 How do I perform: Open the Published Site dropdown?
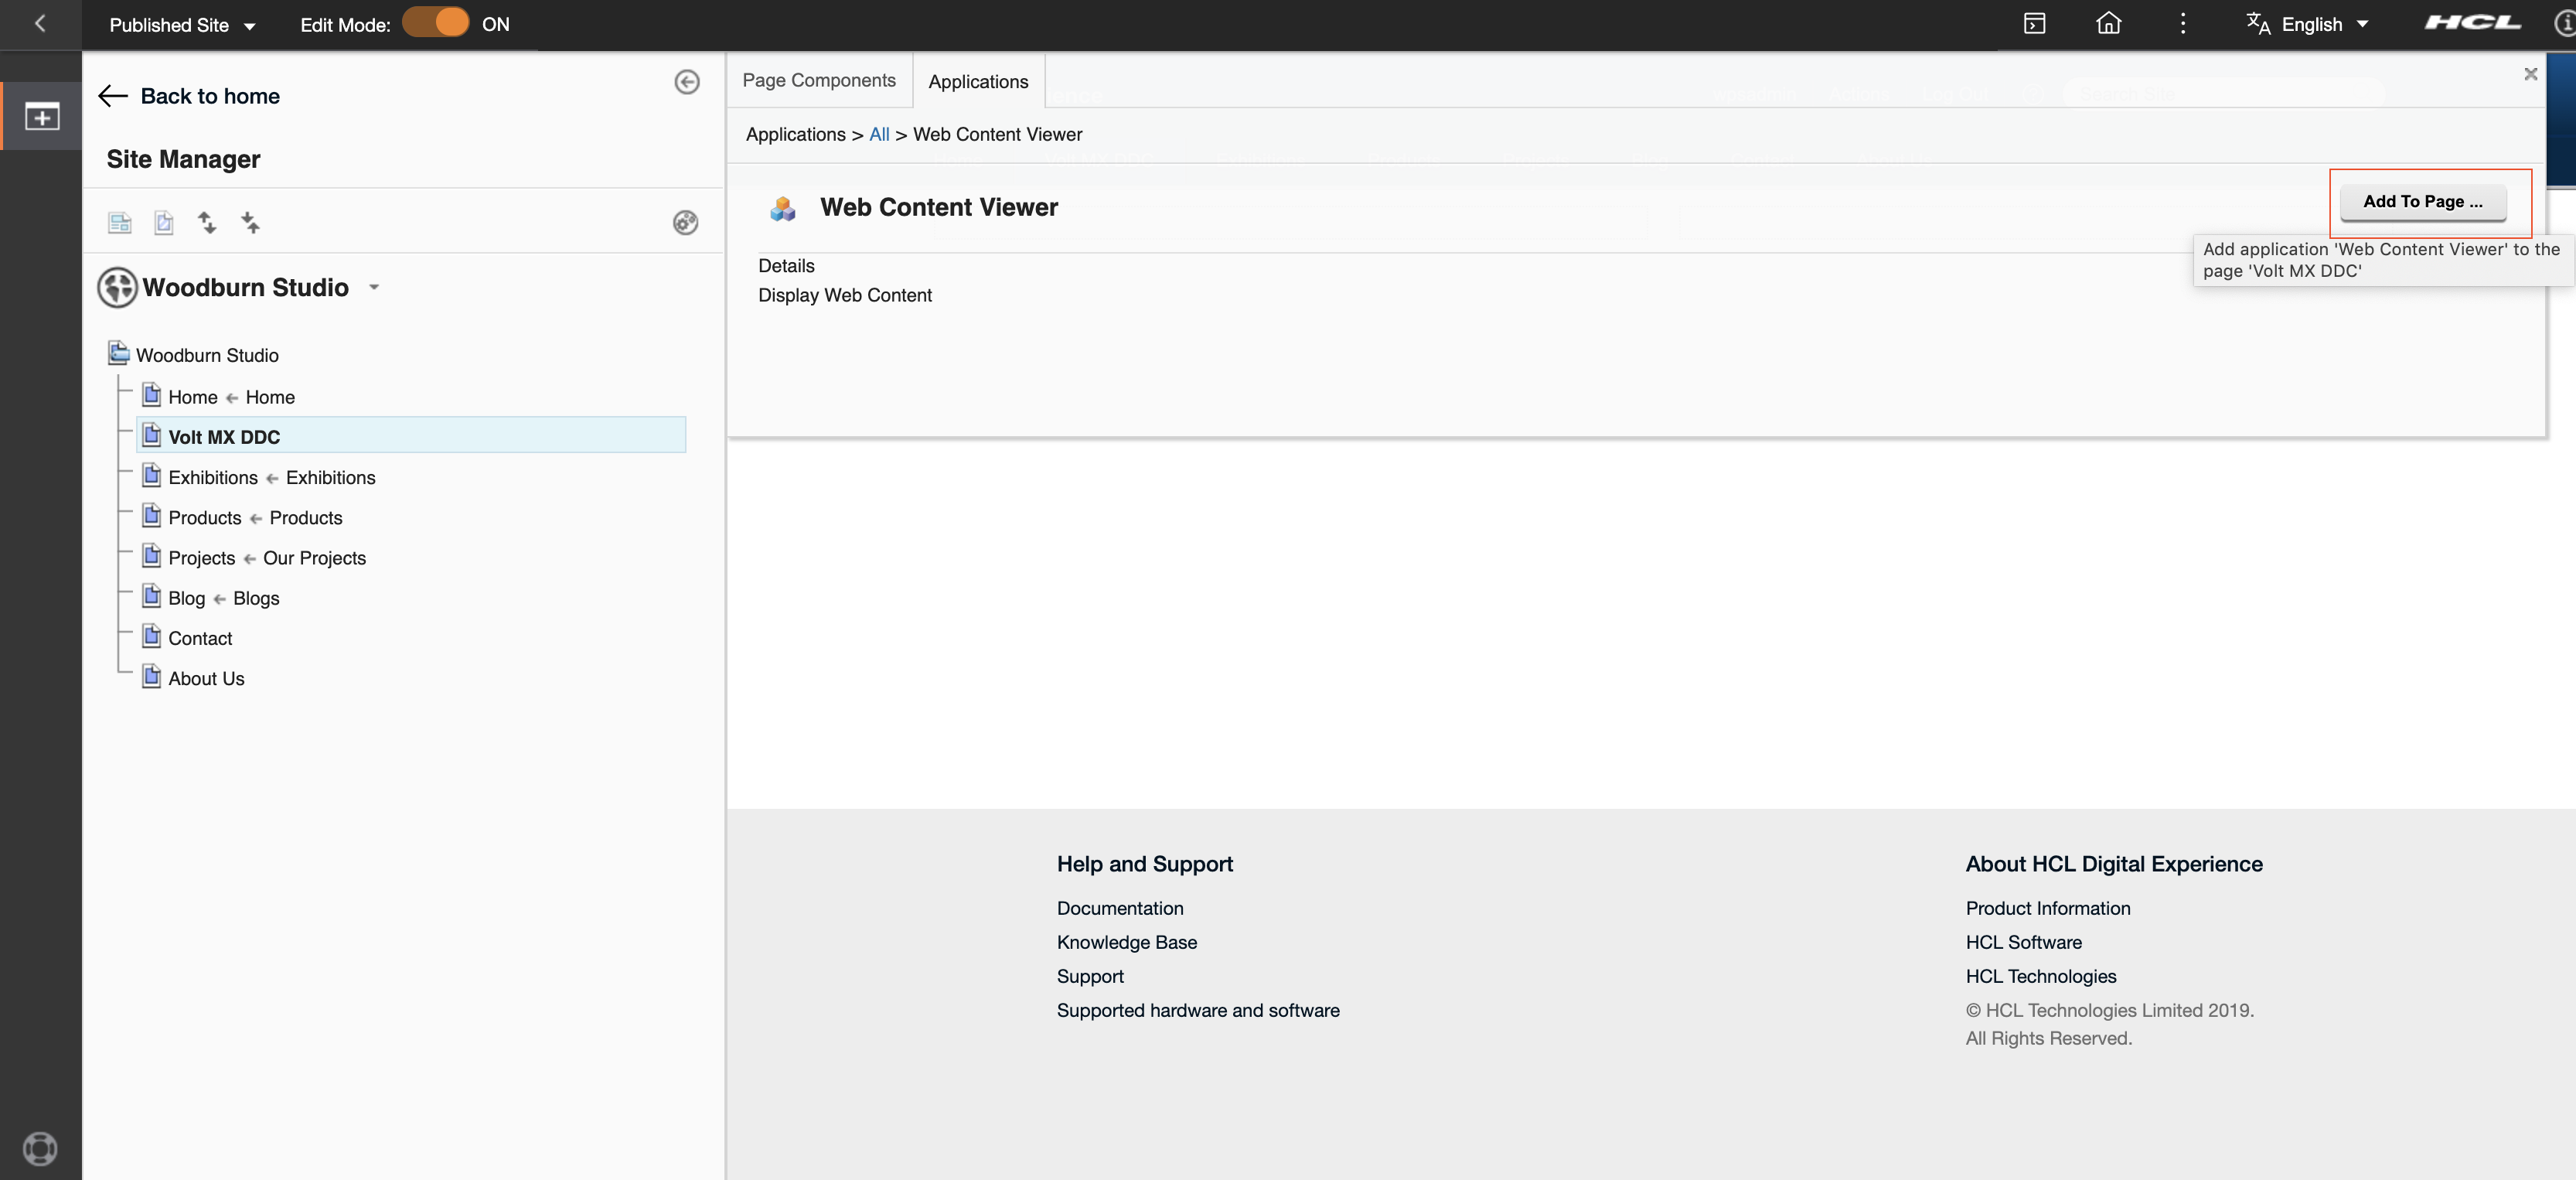click(x=182, y=25)
